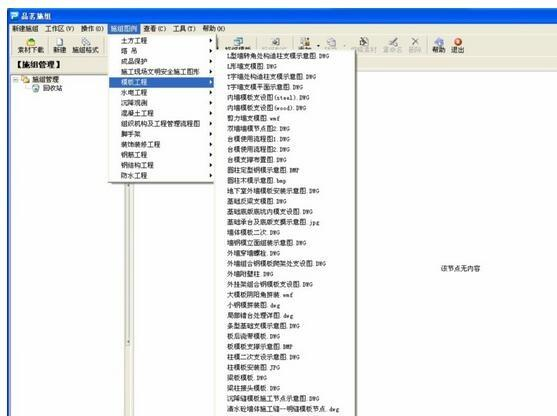Select 柱模板安装图.JPG
Image resolution: width=557 pixels, height=416 pixels.
(254, 367)
